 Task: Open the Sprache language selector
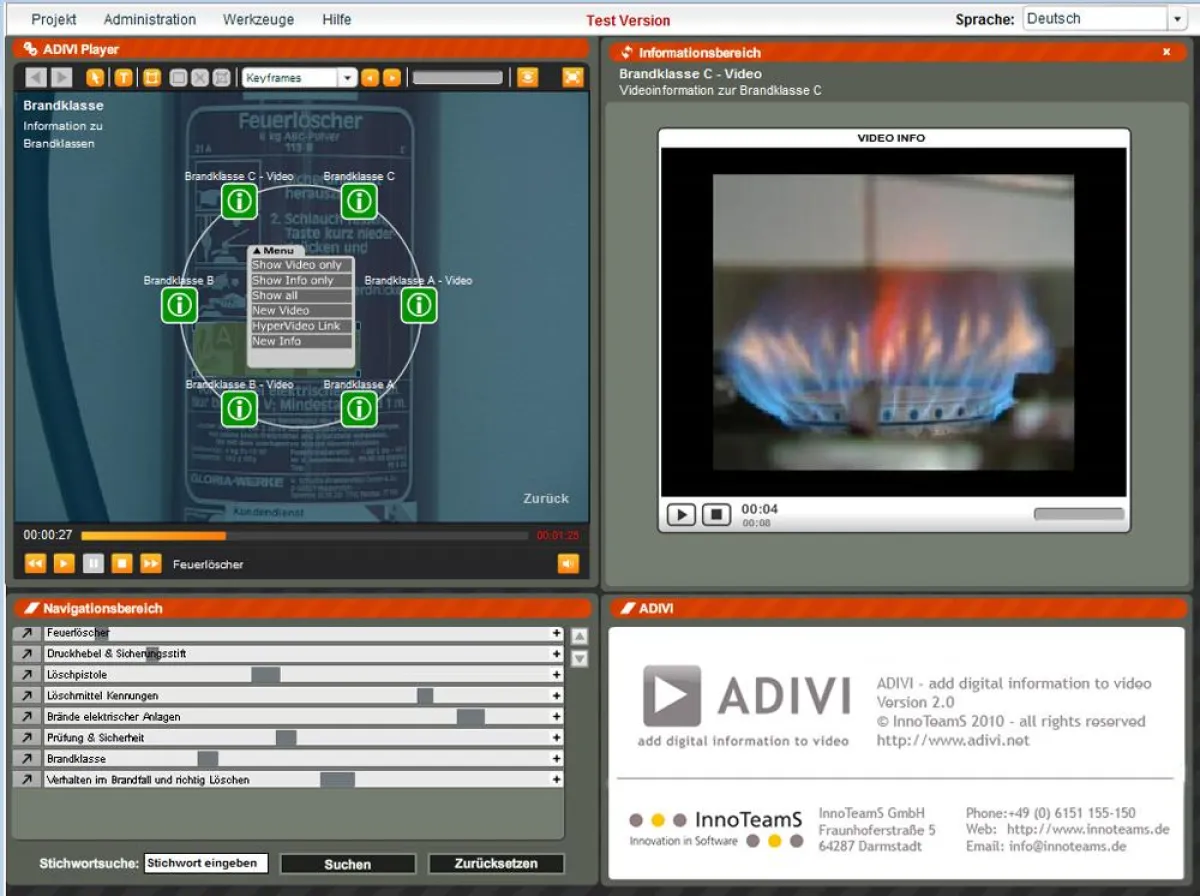pos(1177,18)
